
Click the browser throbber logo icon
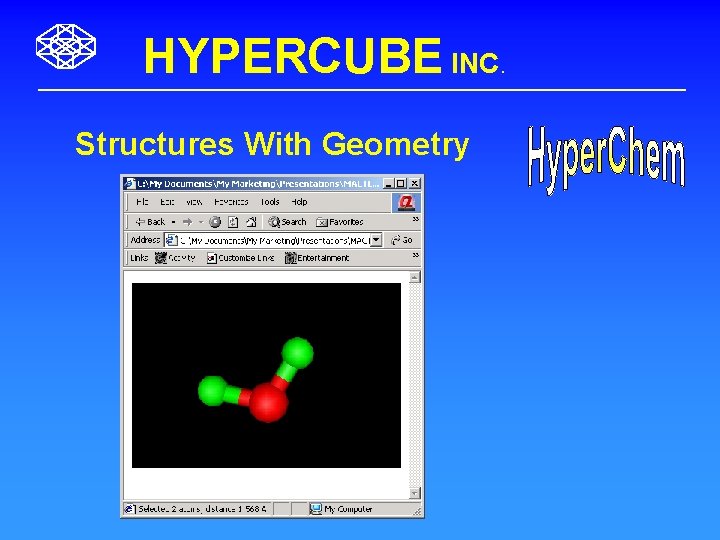click(406, 202)
